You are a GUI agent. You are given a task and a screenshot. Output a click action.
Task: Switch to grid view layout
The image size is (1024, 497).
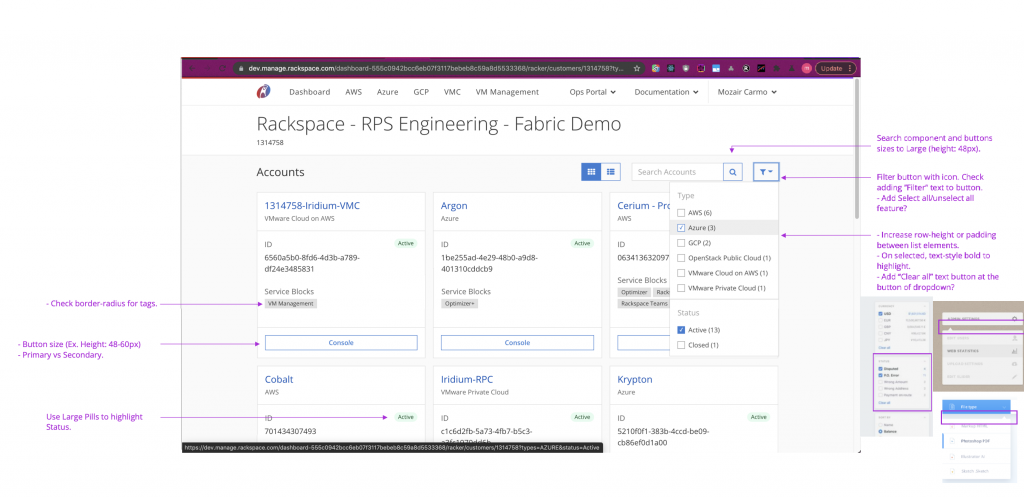pyautogui.click(x=592, y=172)
